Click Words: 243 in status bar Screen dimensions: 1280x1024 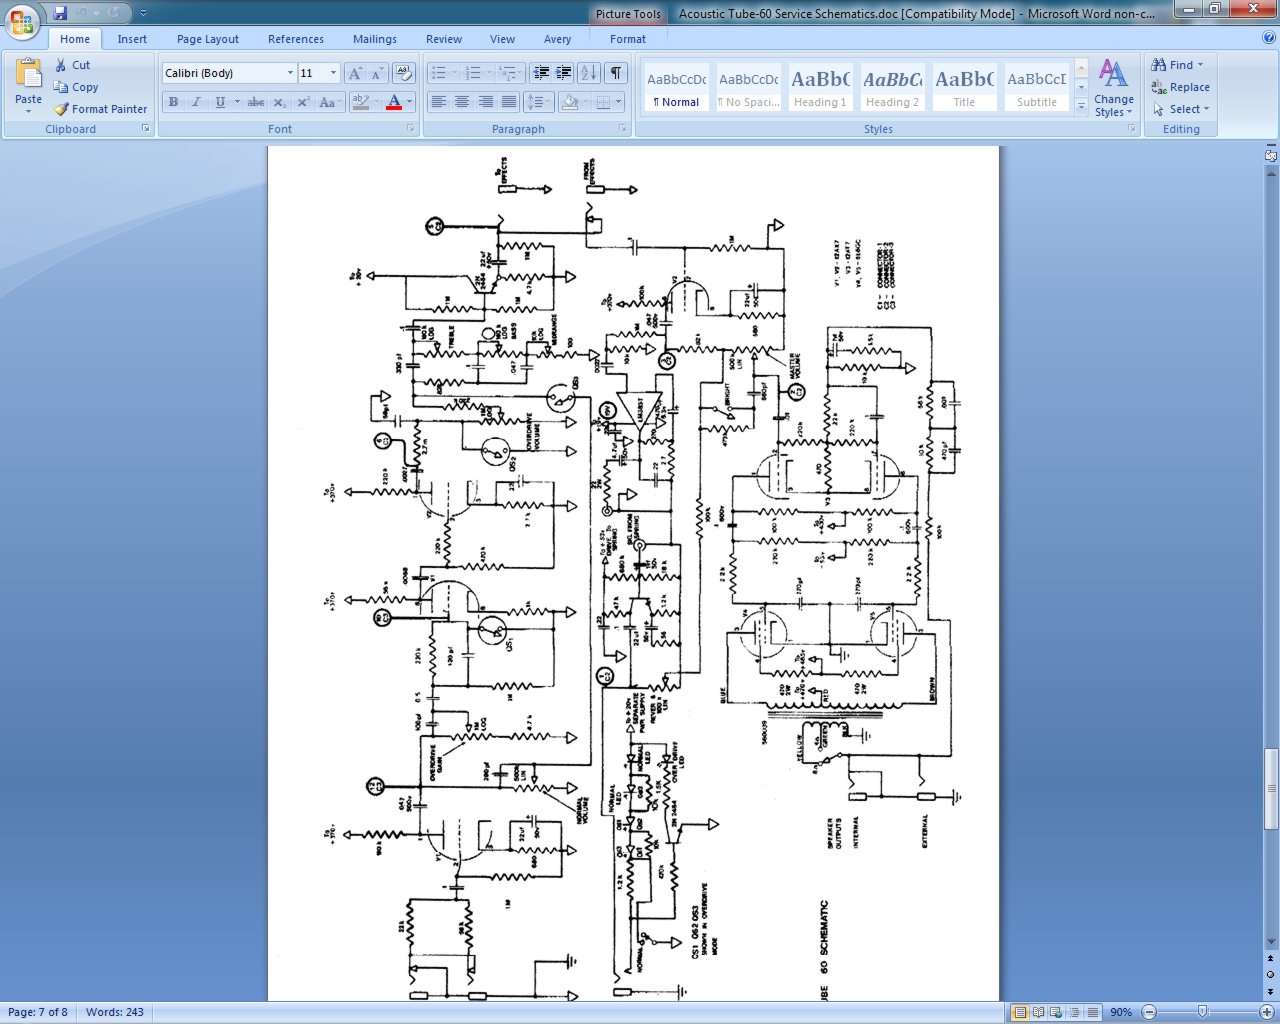pyautogui.click(x=115, y=1012)
